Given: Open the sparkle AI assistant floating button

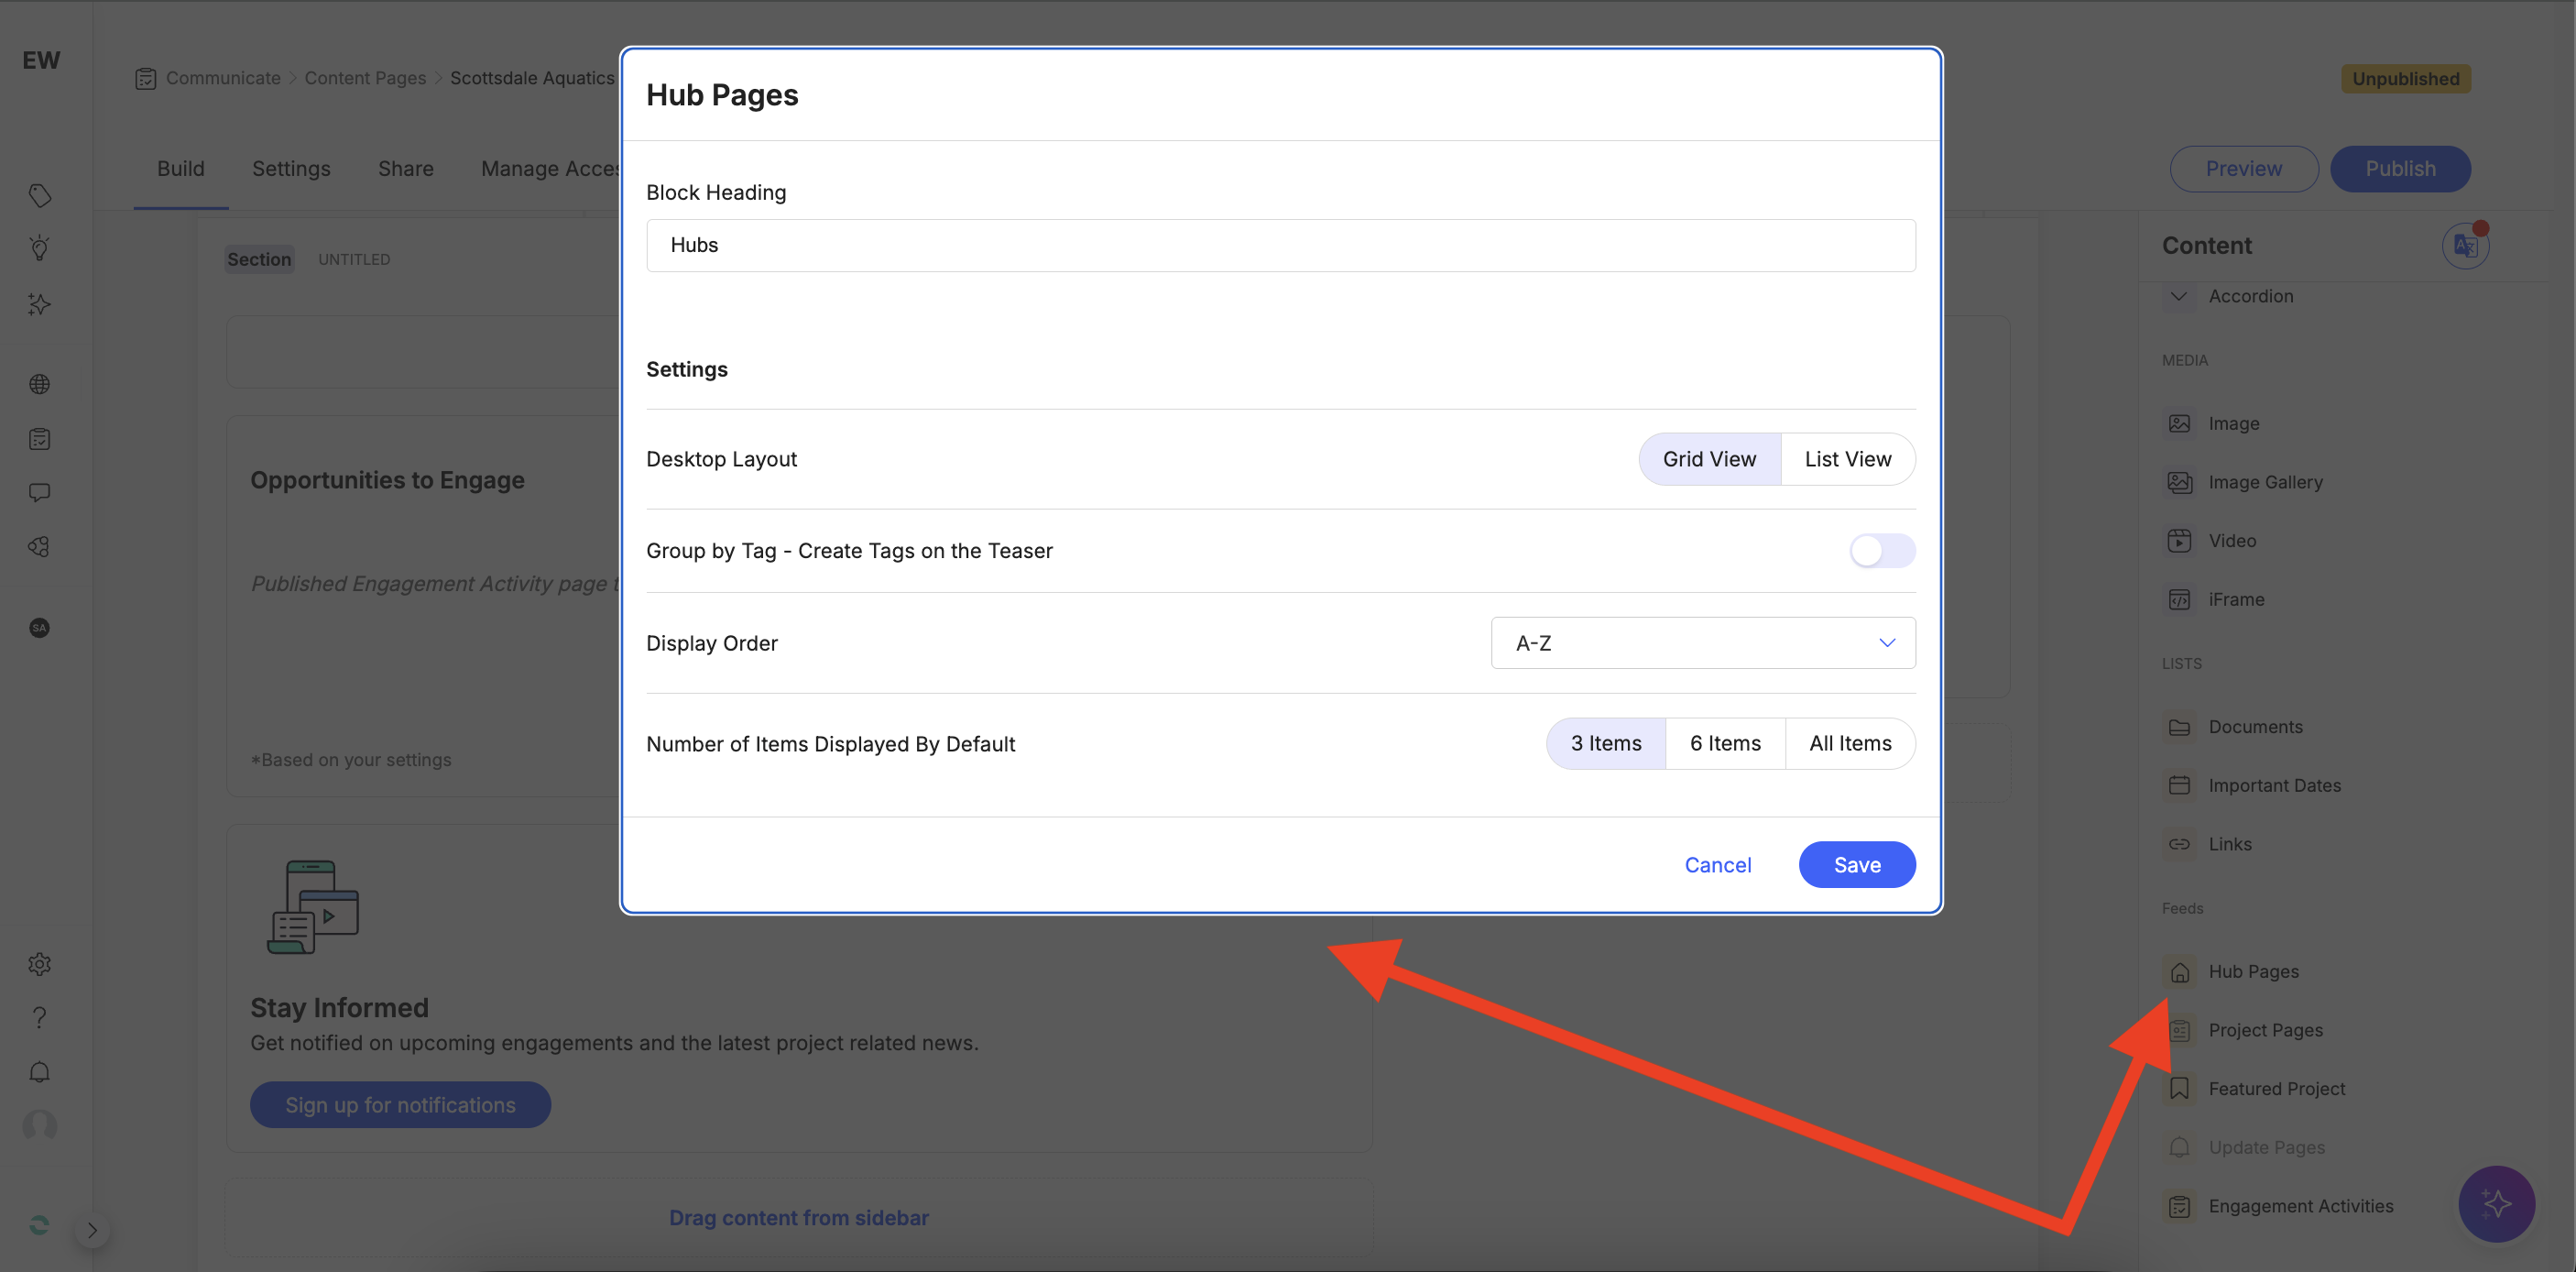Looking at the screenshot, I should [x=2496, y=1203].
